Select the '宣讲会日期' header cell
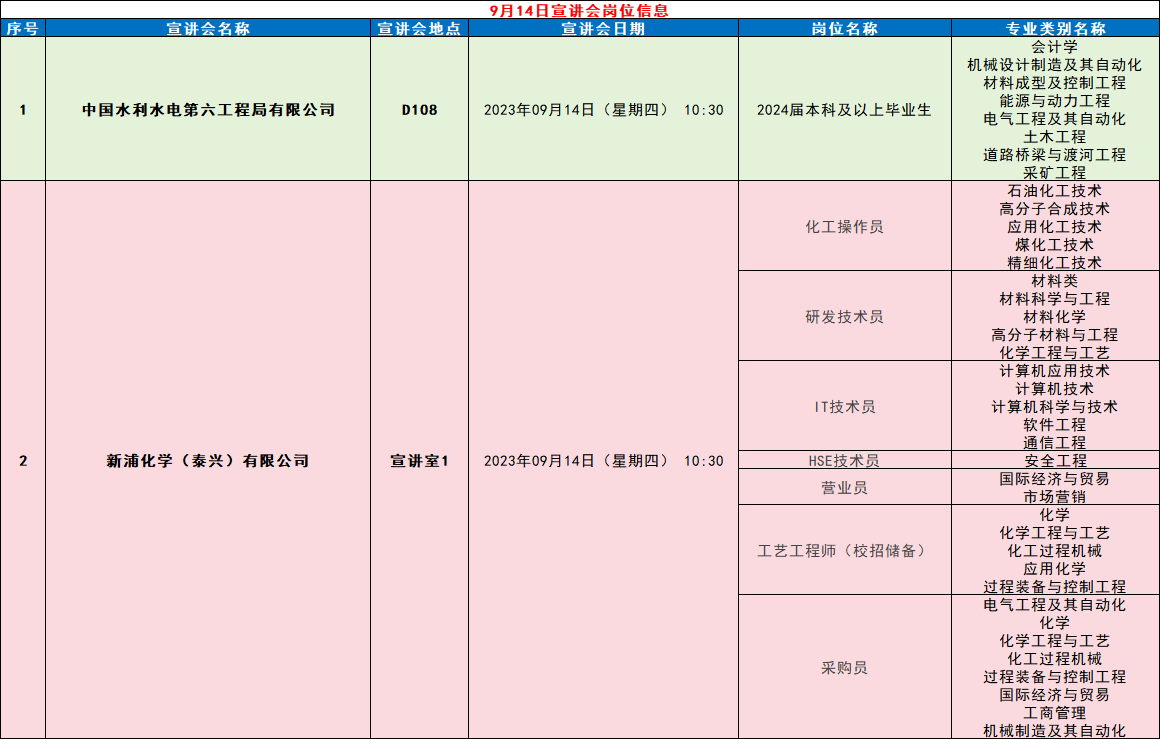The image size is (1160, 739). (603, 29)
